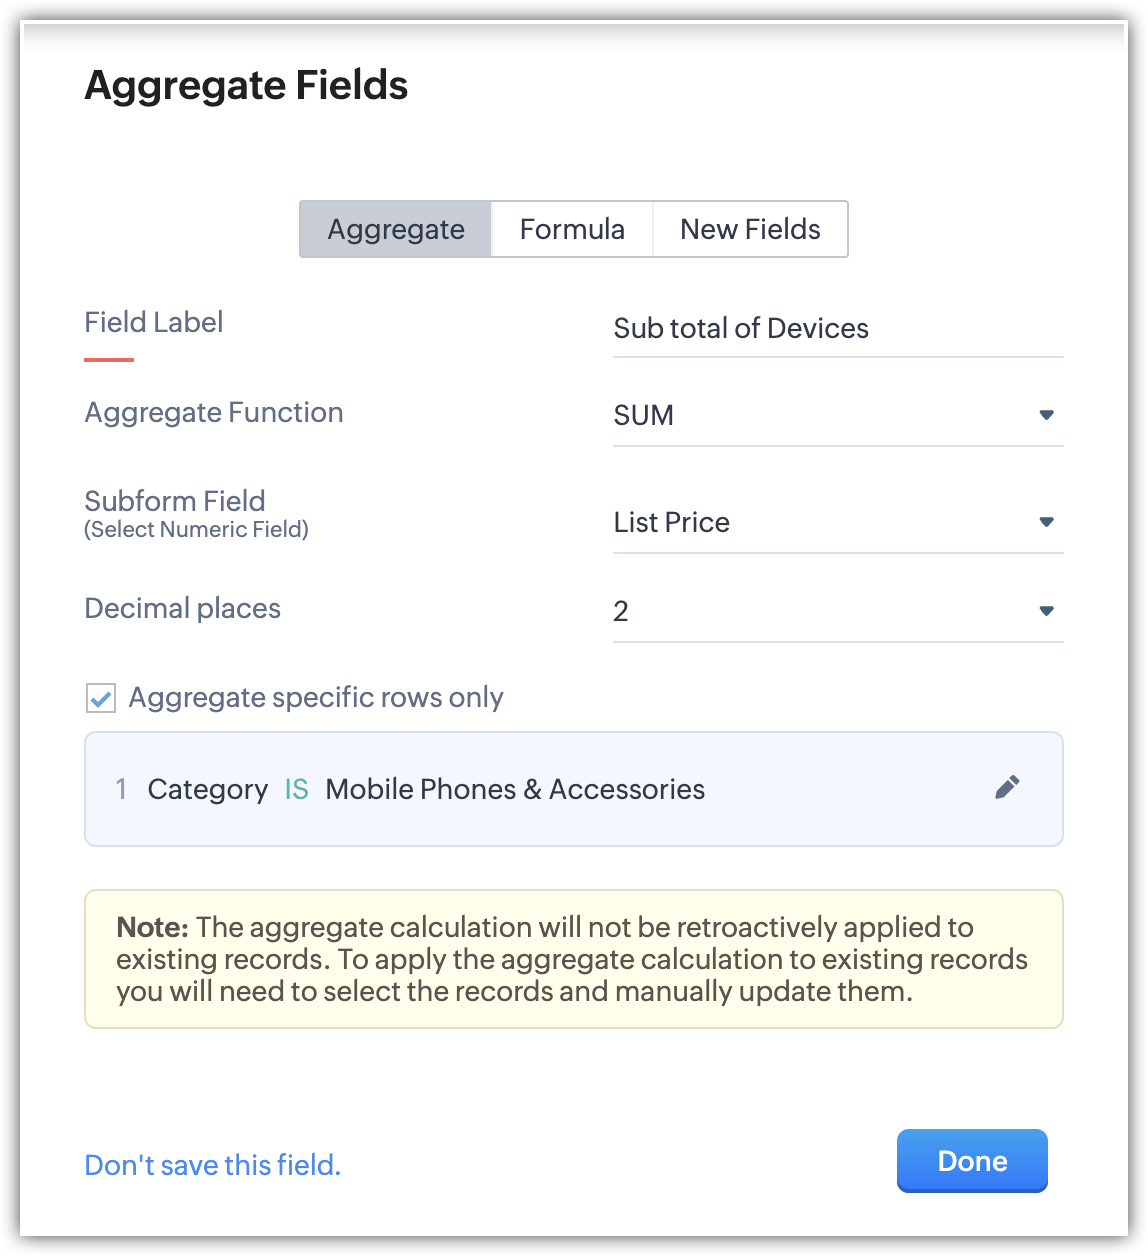Viewport: 1148px width, 1256px height.
Task: Click Don't save this field link
Action: [x=213, y=1165]
